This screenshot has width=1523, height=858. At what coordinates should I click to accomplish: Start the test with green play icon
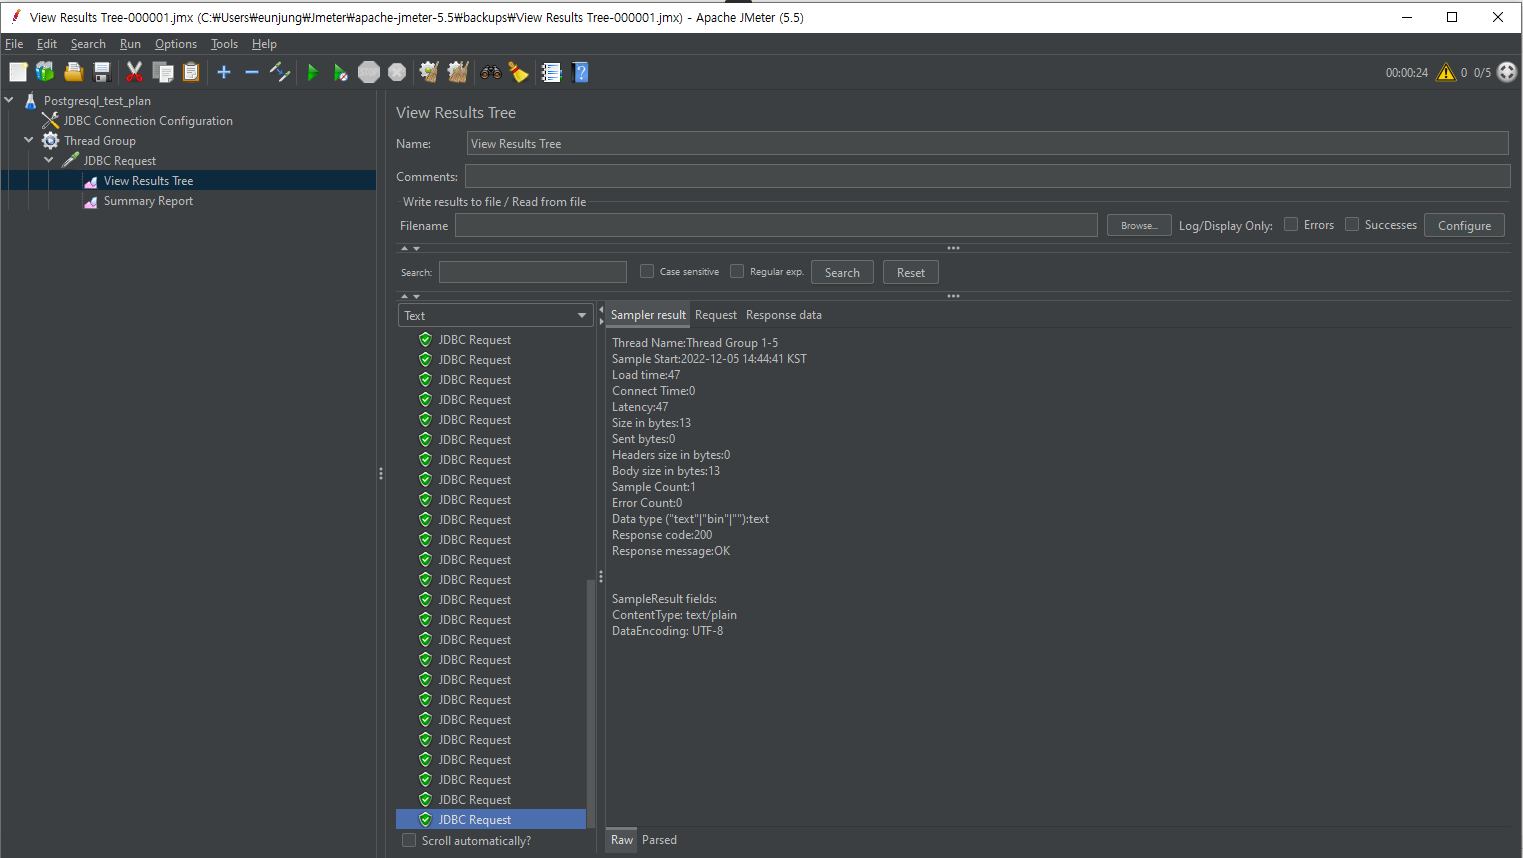(x=313, y=72)
